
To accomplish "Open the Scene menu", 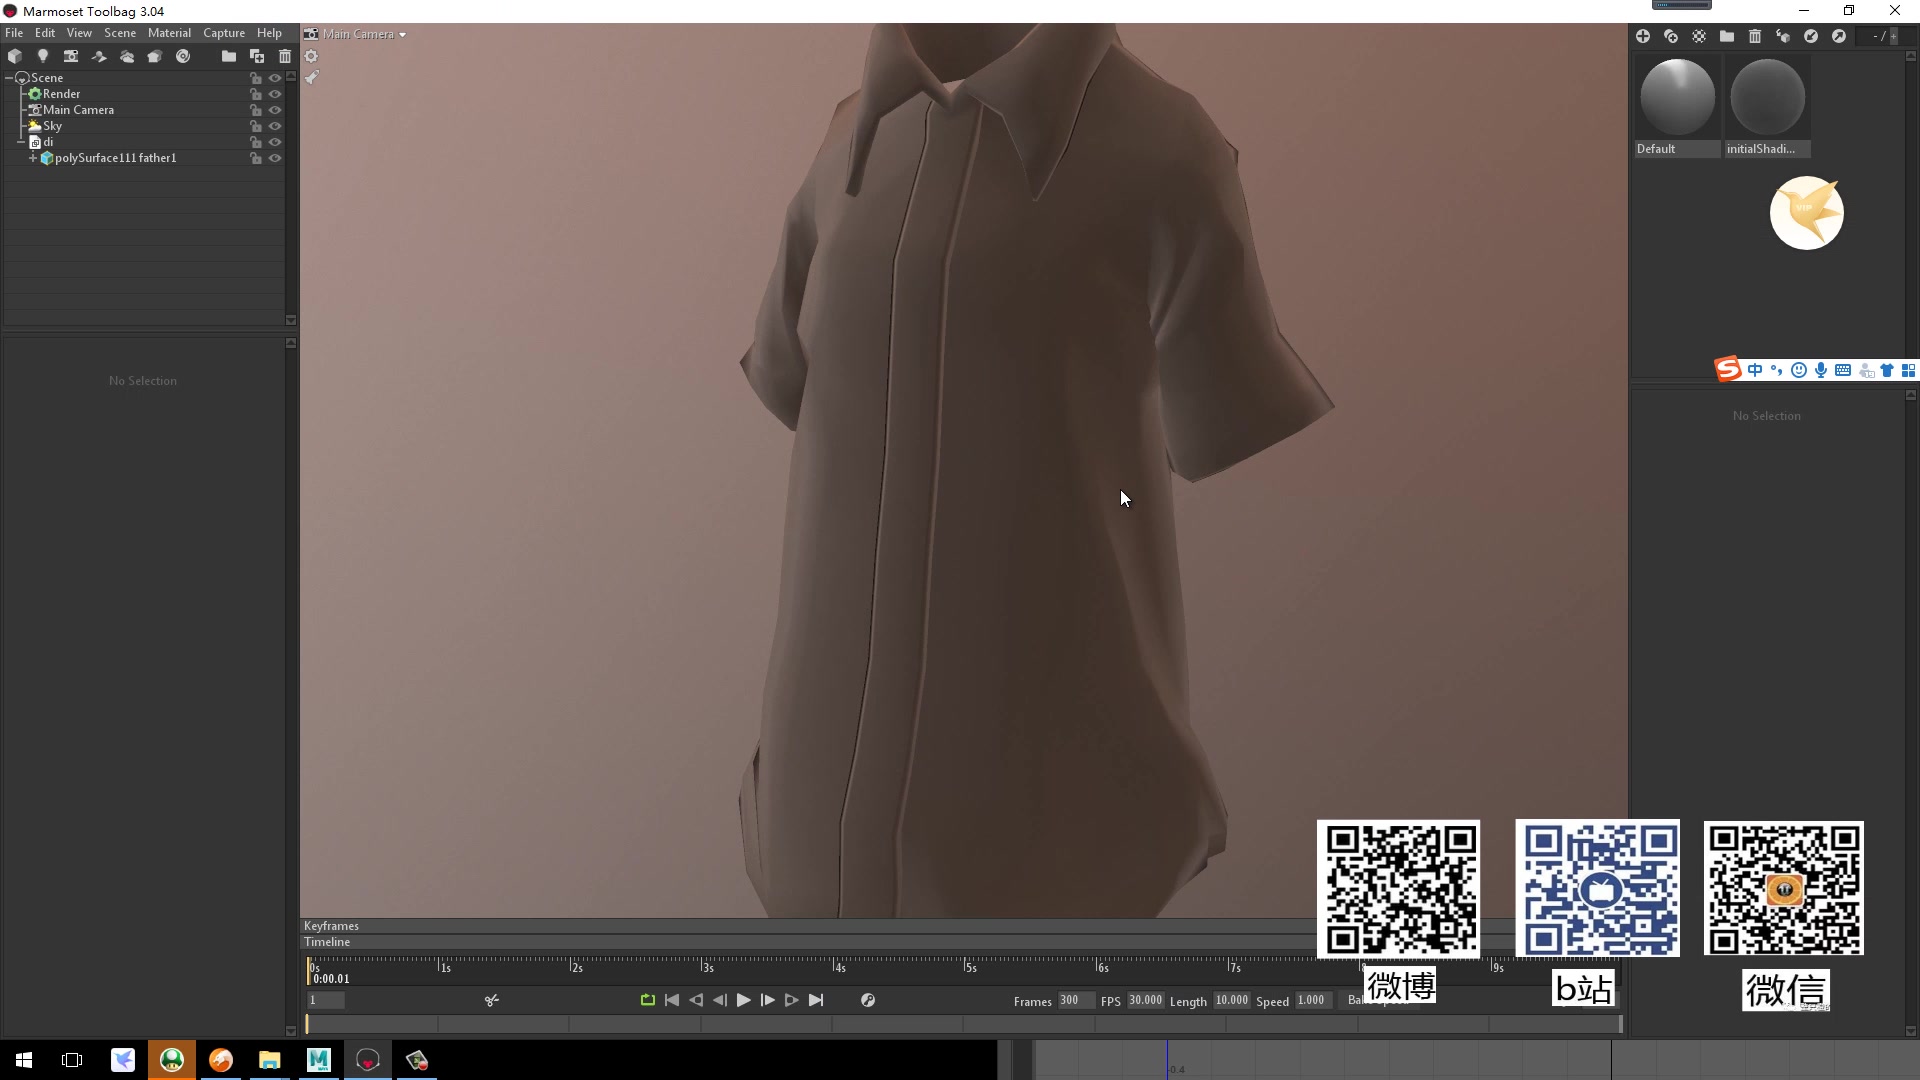I will [x=120, y=33].
